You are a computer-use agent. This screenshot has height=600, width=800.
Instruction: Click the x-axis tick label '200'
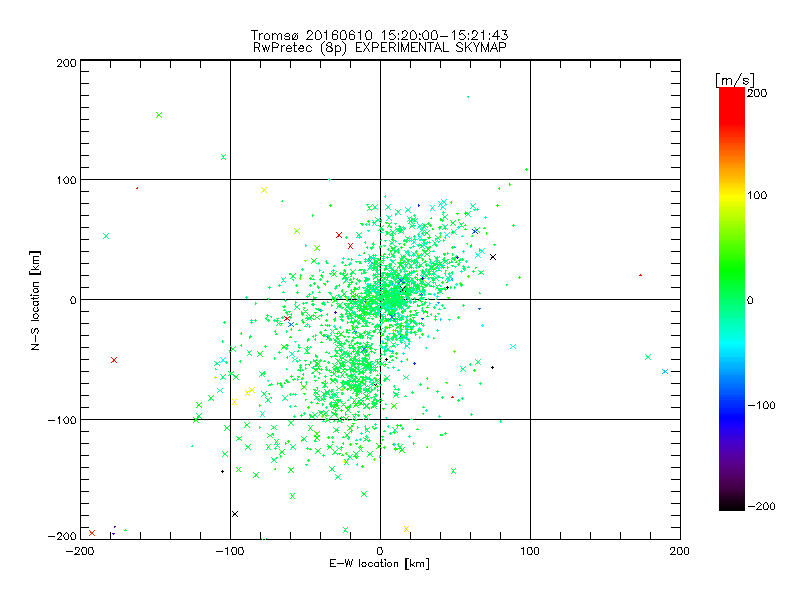tap(680, 551)
